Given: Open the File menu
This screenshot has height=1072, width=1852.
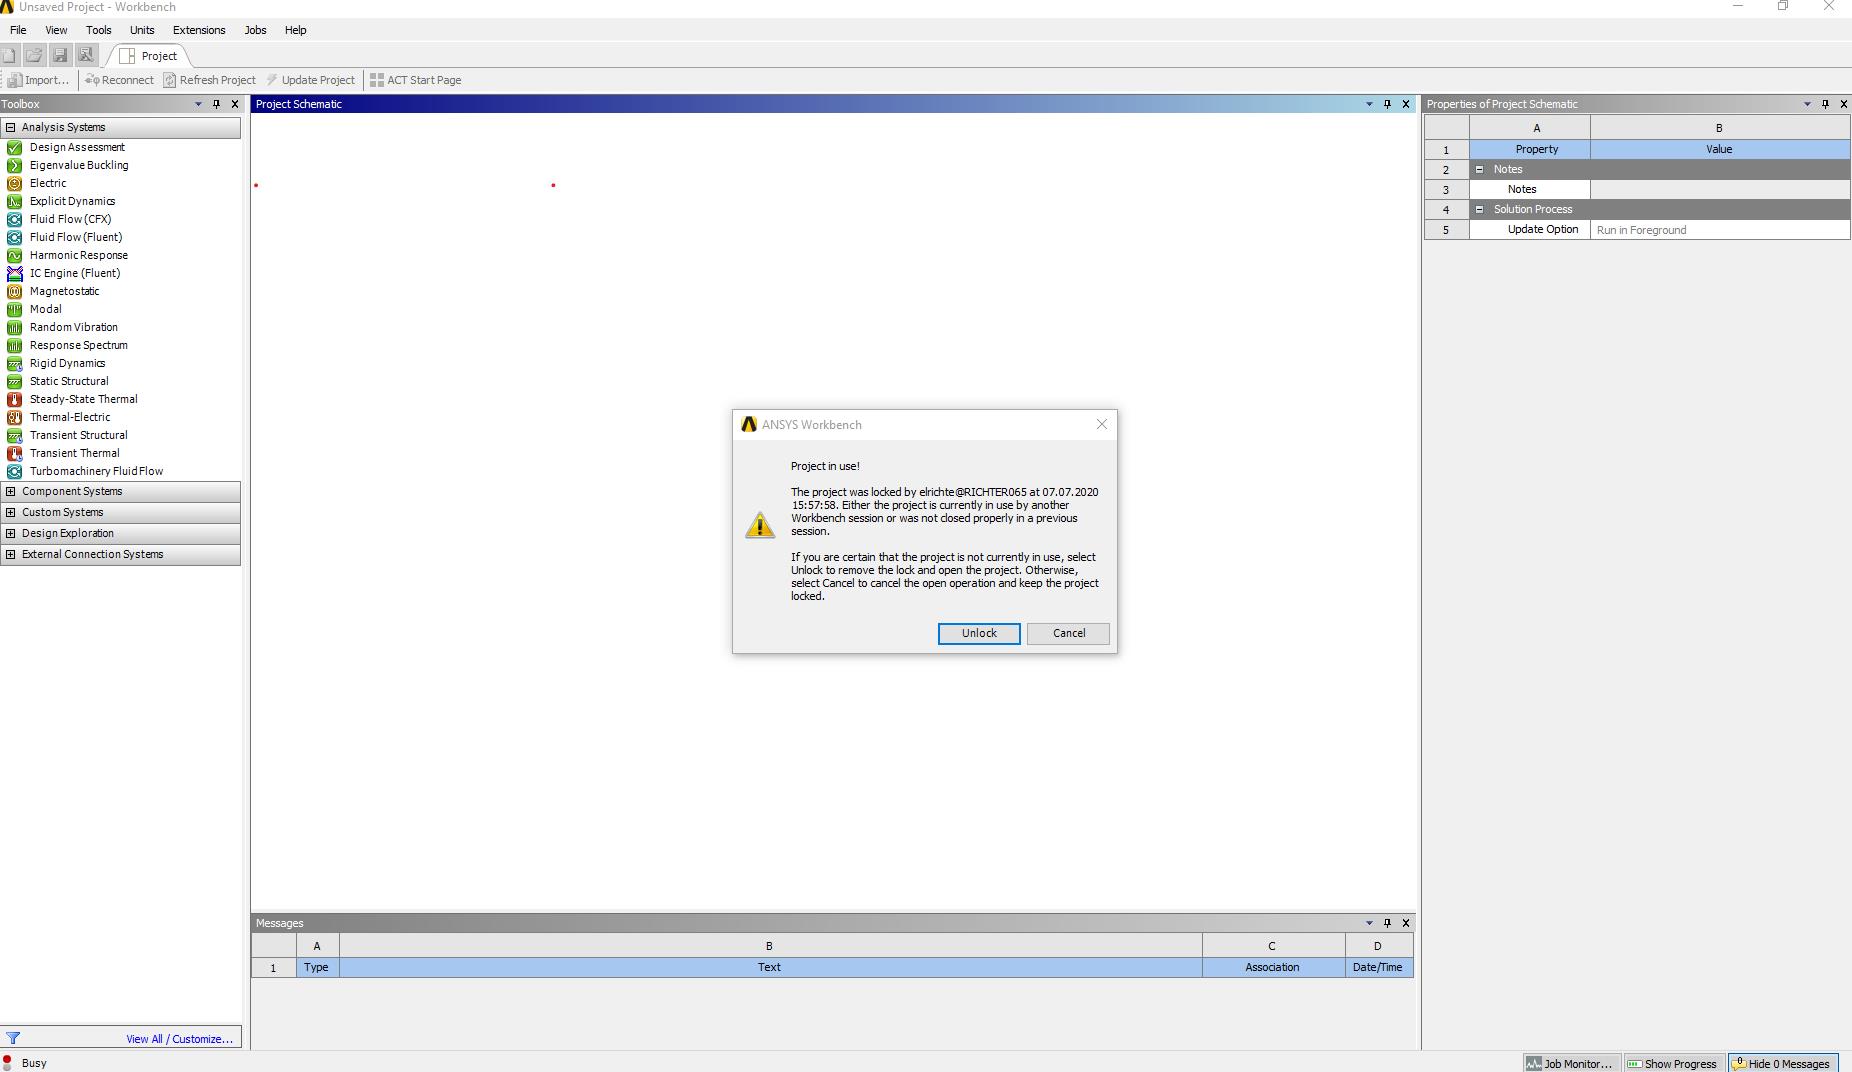Looking at the screenshot, I should coord(18,30).
